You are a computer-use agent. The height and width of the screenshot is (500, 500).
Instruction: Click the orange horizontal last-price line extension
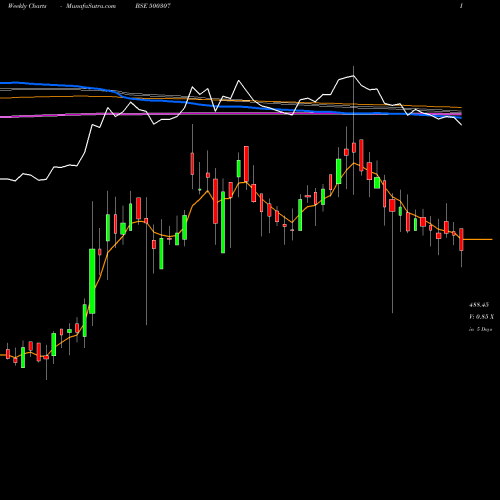pos(478,239)
